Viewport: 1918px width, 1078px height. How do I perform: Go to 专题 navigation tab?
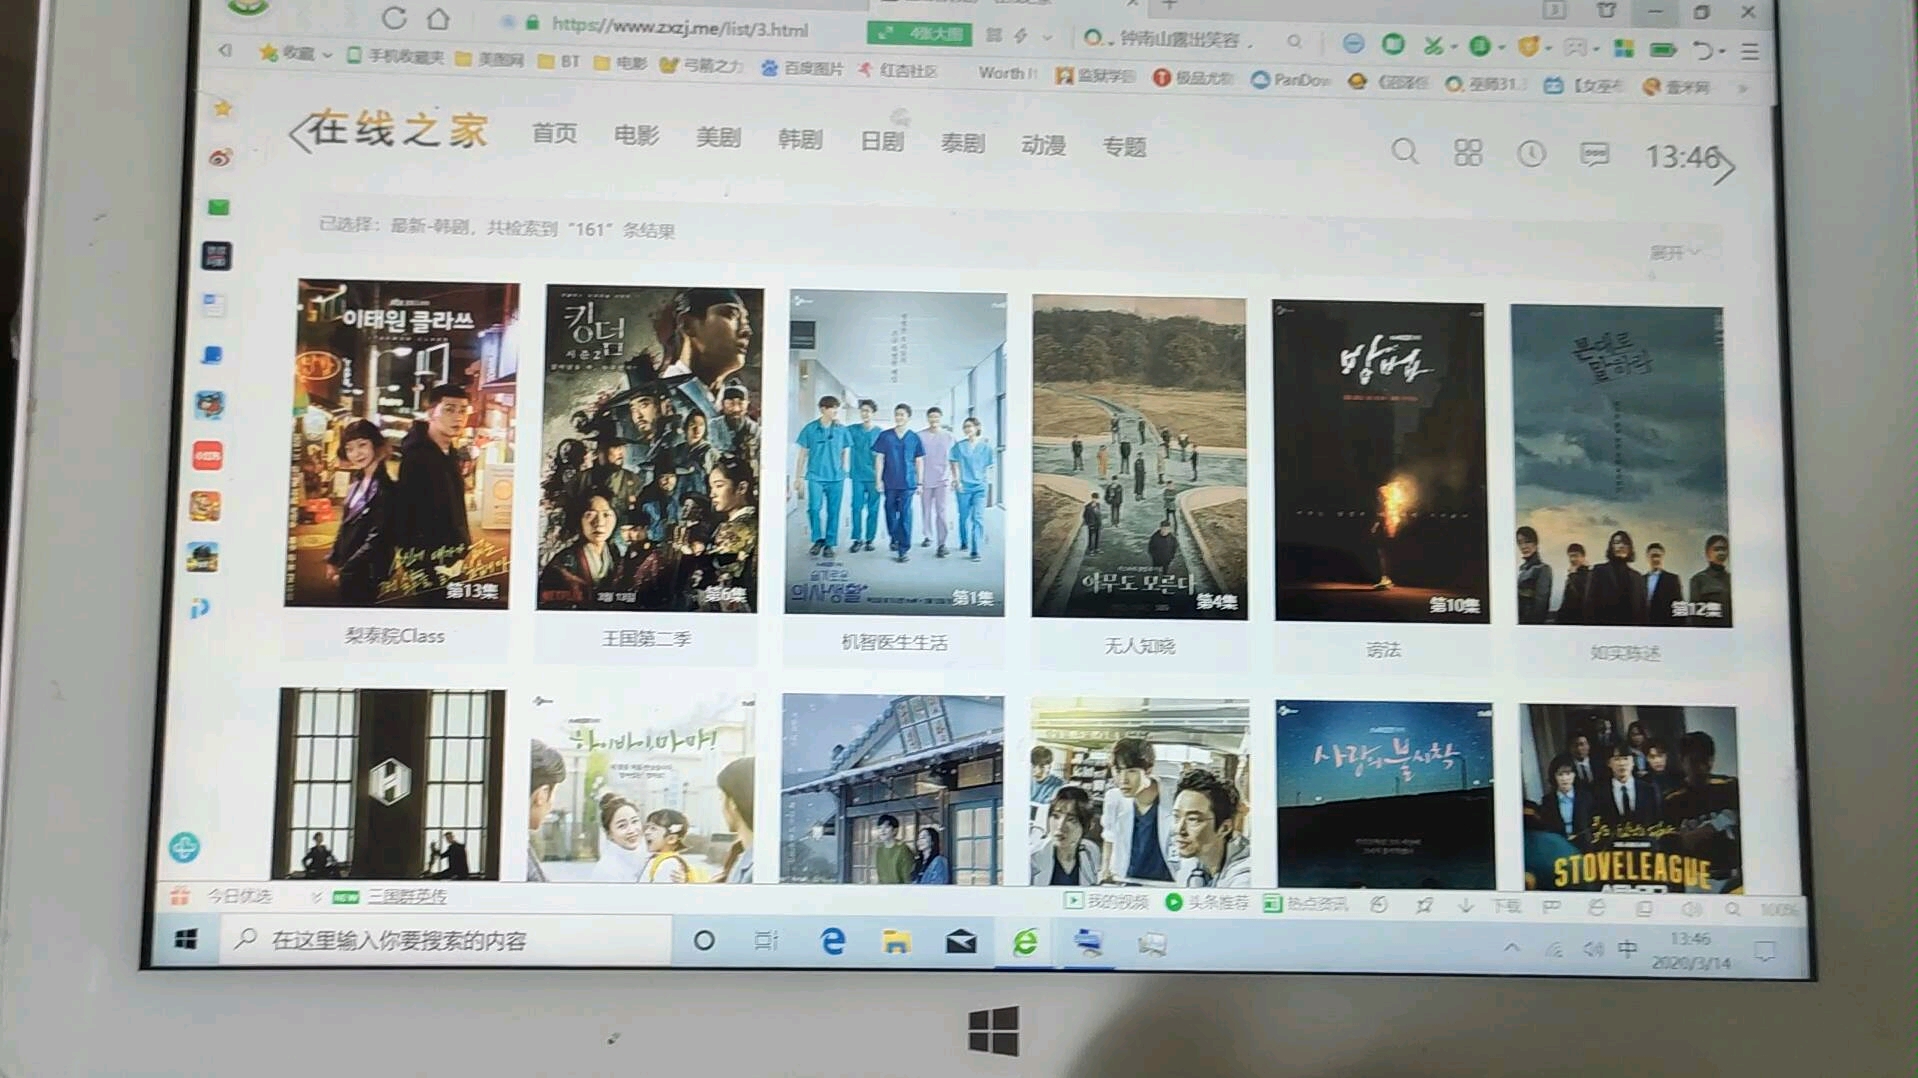[x=1124, y=147]
